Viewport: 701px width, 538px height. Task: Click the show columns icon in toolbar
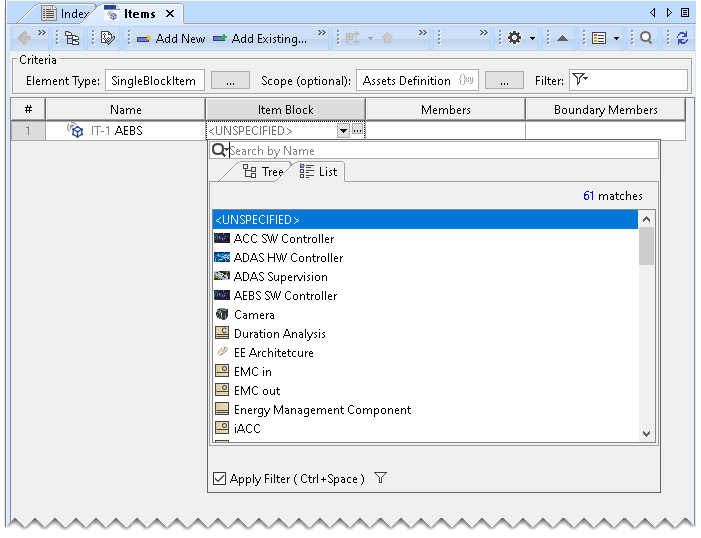(x=599, y=38)
